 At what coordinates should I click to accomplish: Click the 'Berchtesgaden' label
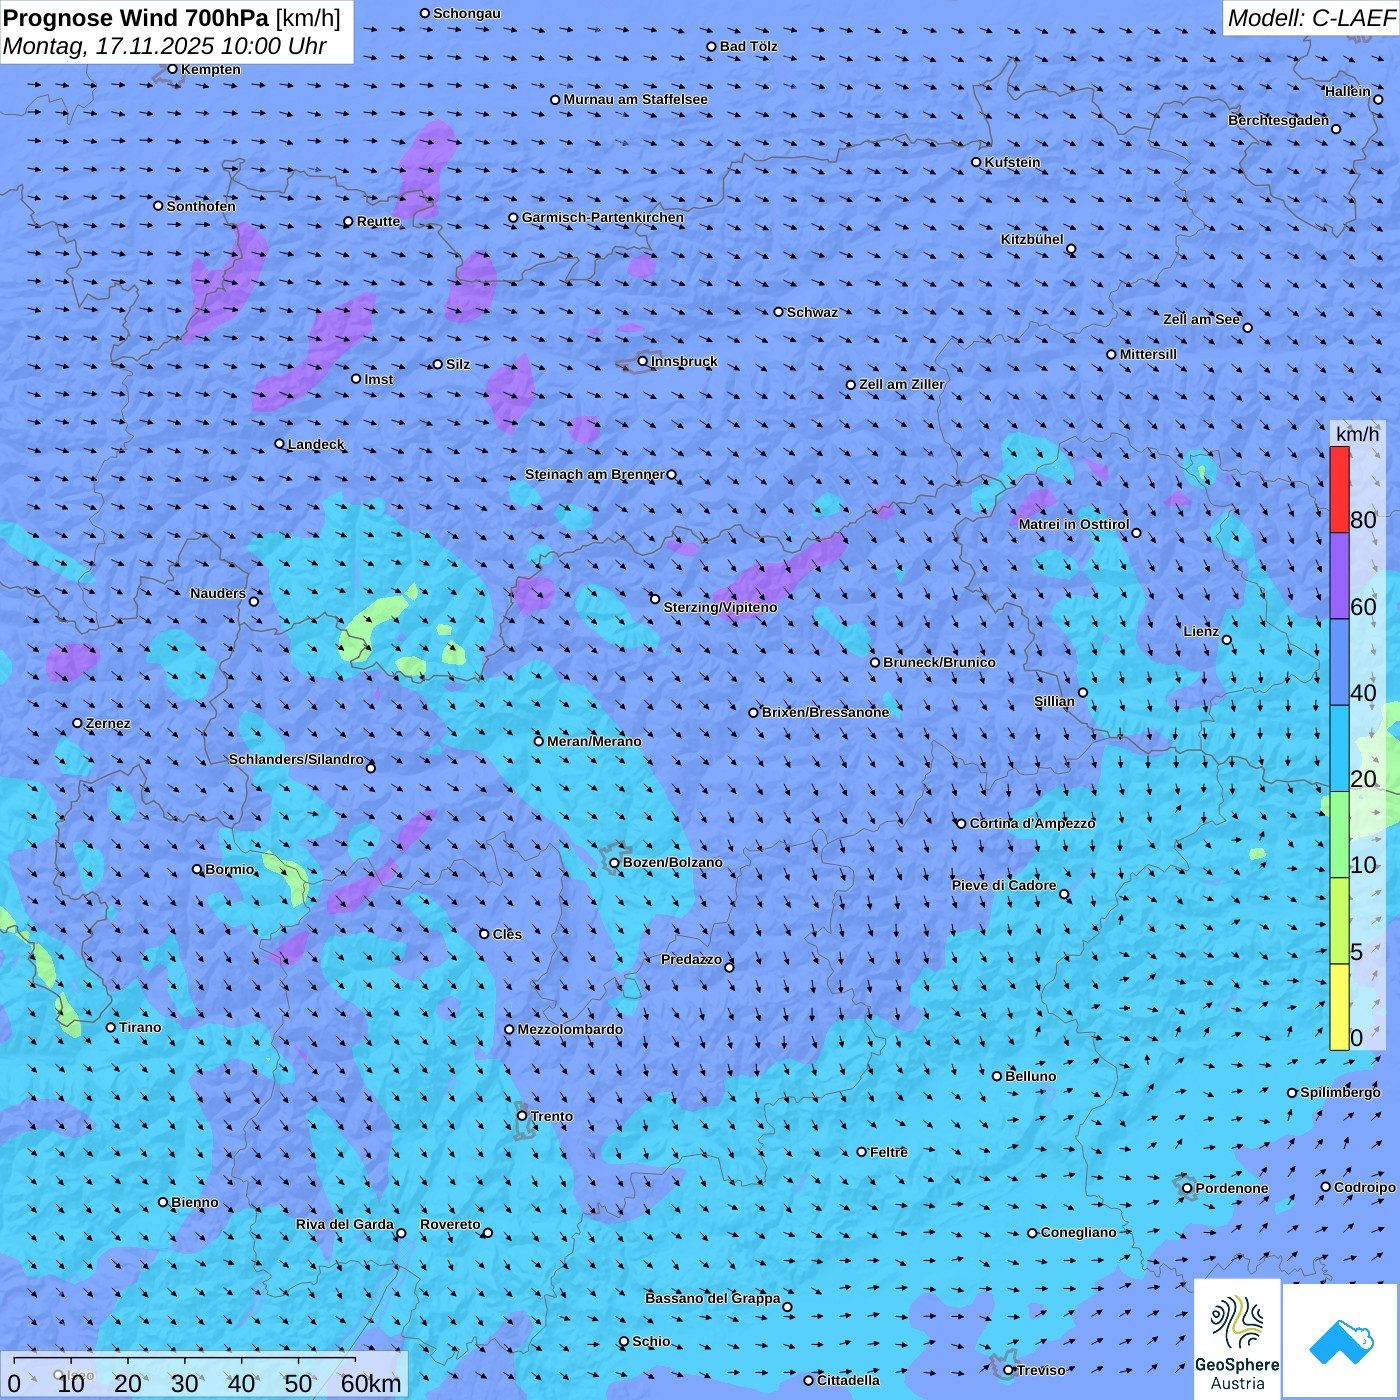tap(1278, 120)
